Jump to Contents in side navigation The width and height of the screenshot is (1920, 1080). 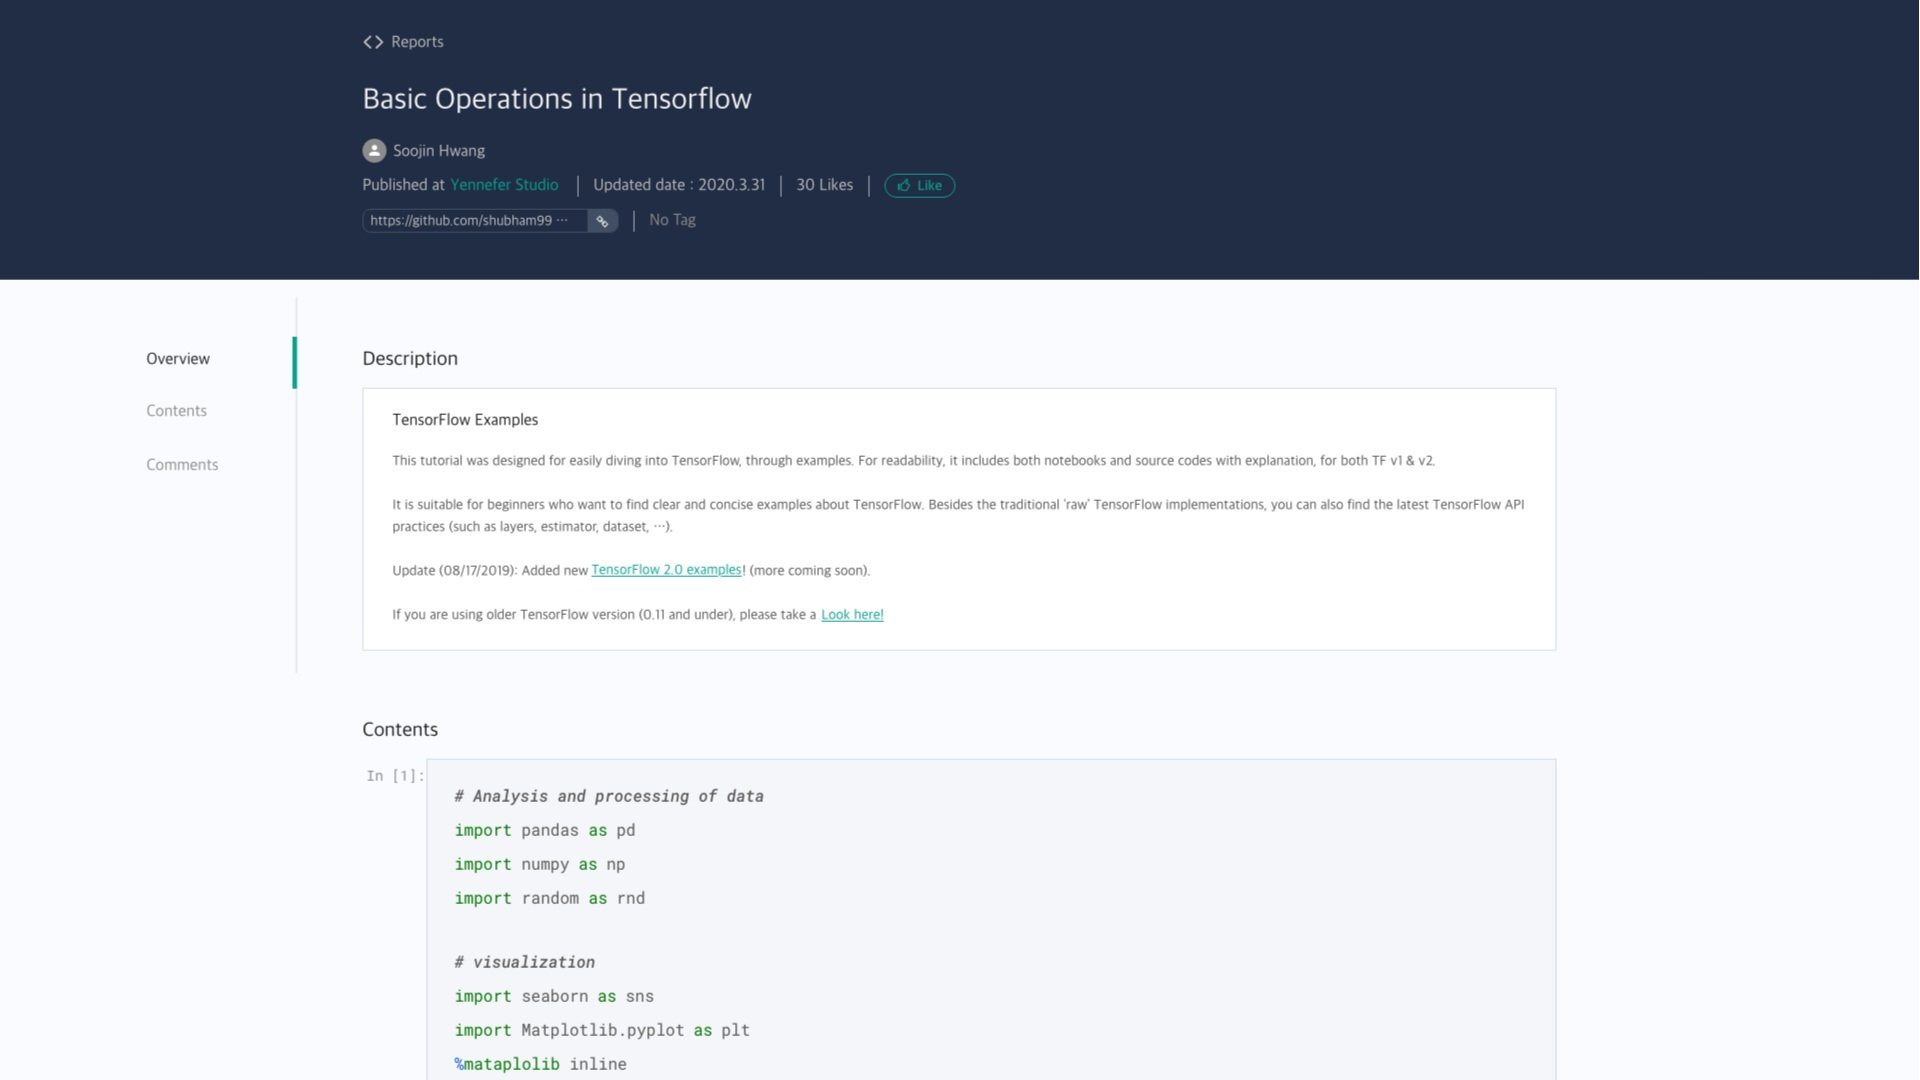point(176,411)
